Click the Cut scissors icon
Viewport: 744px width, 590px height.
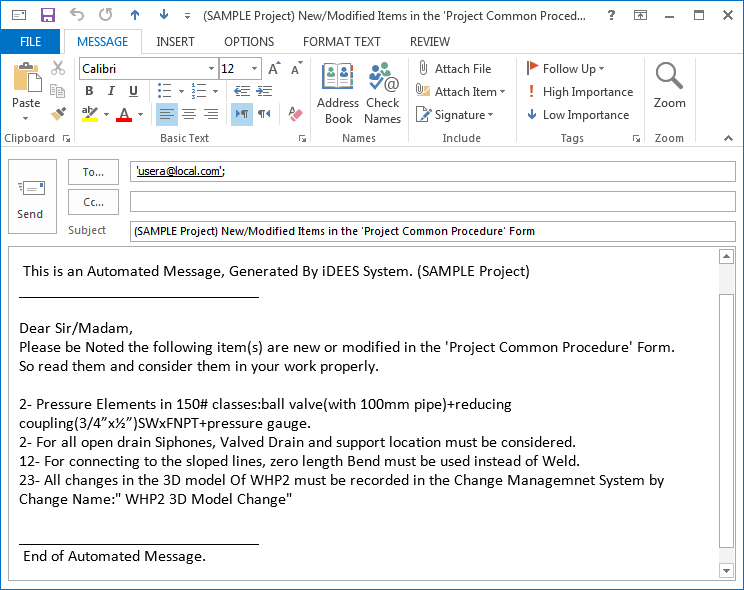tap(58, 68)
